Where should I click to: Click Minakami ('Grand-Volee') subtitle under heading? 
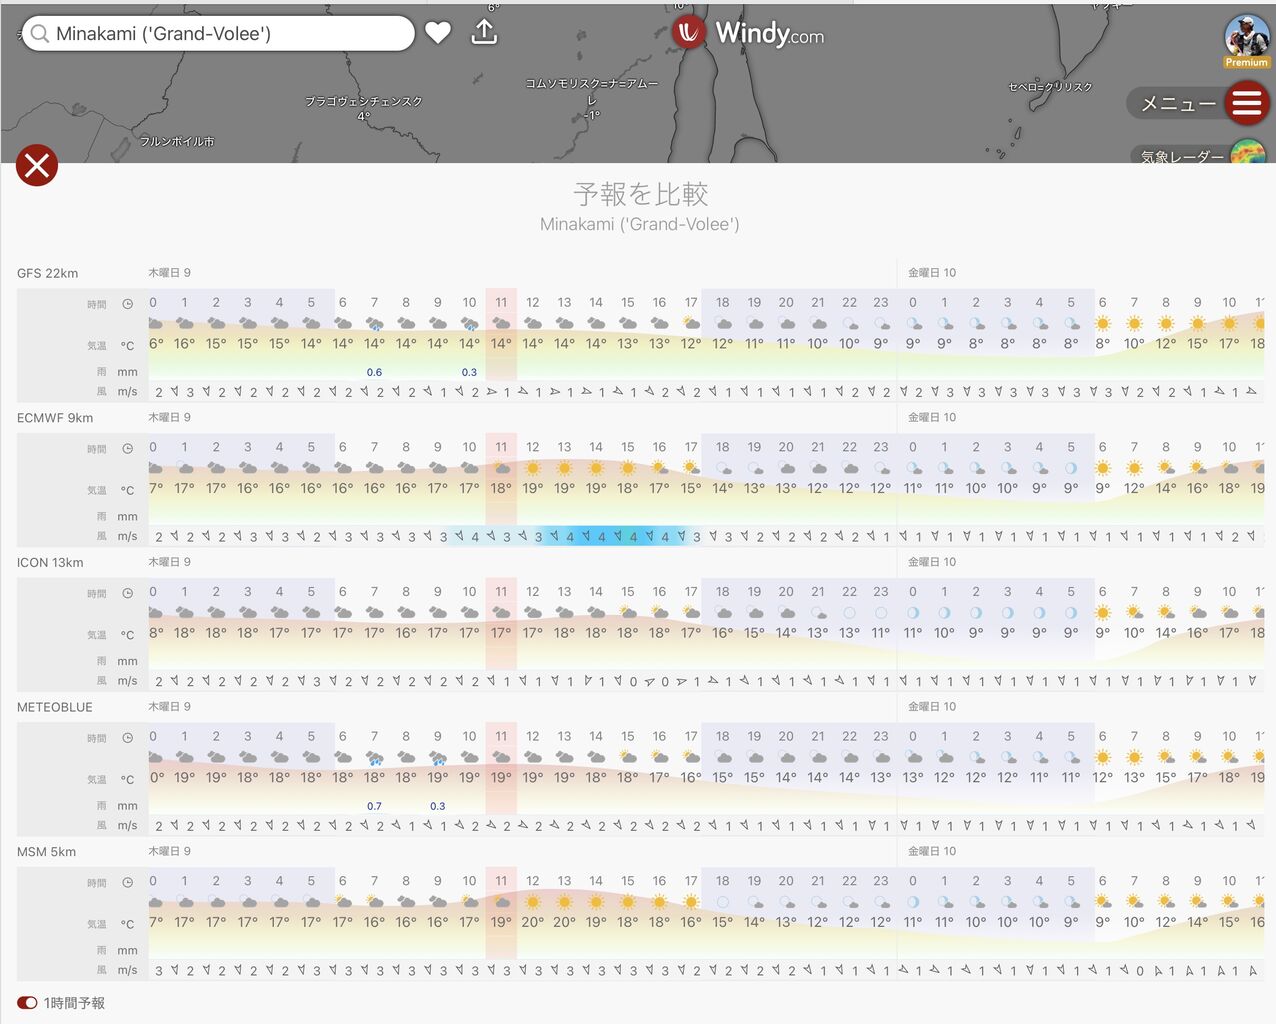tap(640, 224)
